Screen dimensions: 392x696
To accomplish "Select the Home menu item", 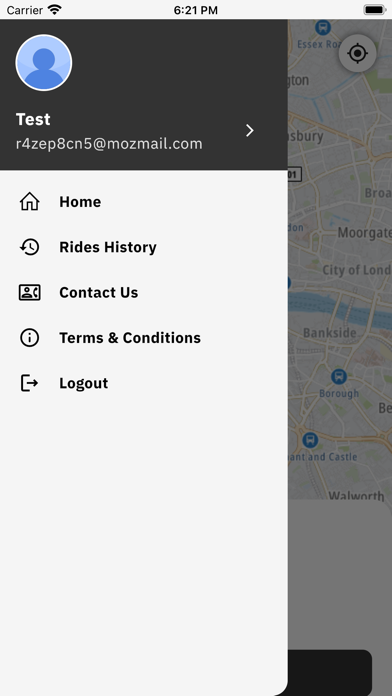I will point(144,202).
